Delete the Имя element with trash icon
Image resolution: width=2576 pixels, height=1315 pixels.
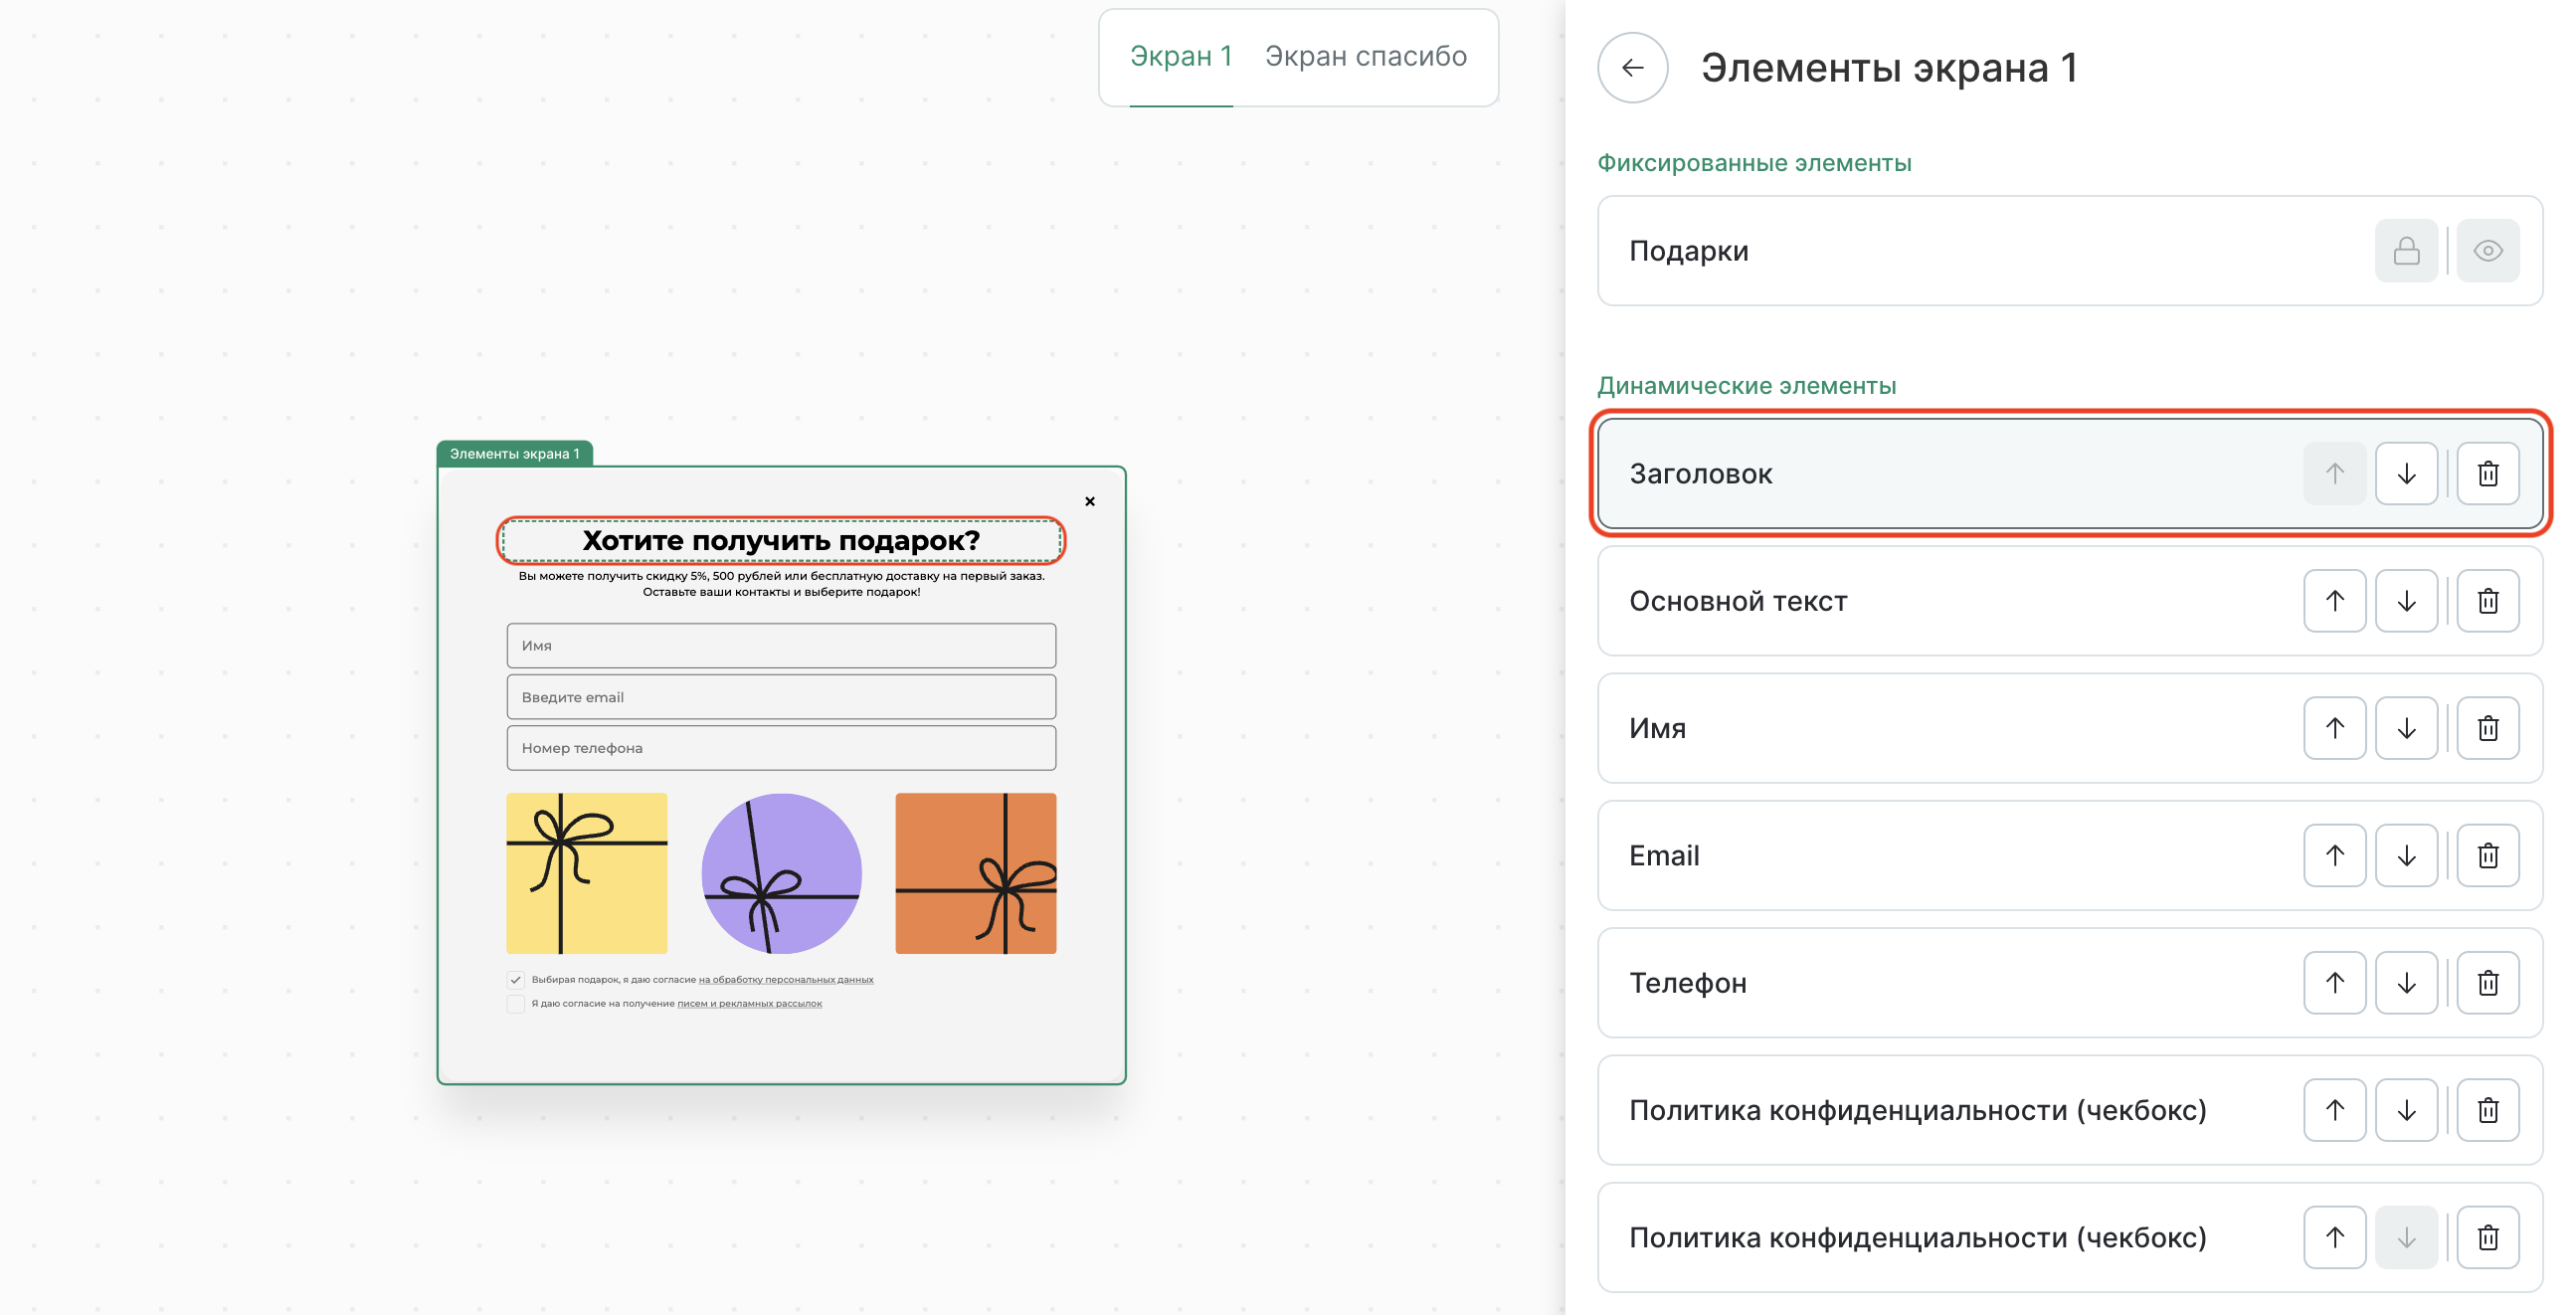coord(2487,728)
